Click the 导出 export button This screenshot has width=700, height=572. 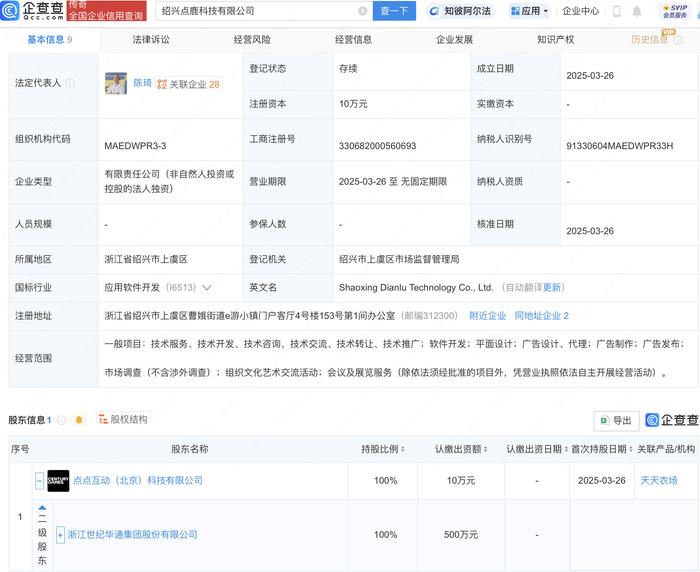[x=617, y=421]
